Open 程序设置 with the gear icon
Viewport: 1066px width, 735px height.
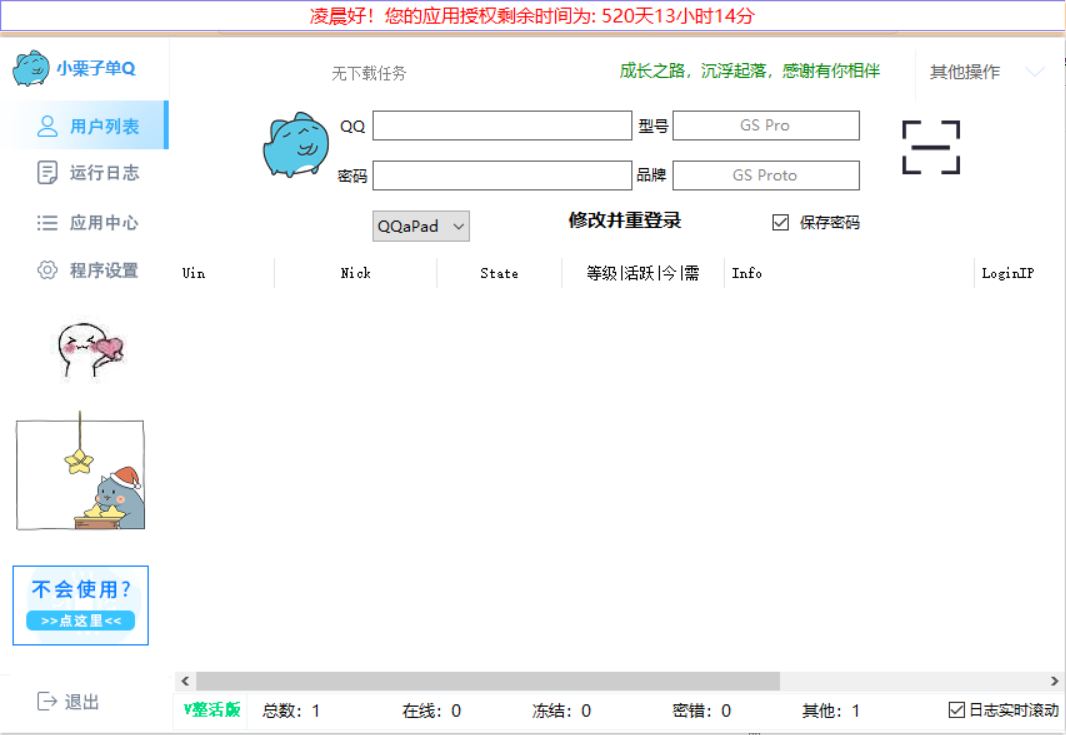(48, 270)
